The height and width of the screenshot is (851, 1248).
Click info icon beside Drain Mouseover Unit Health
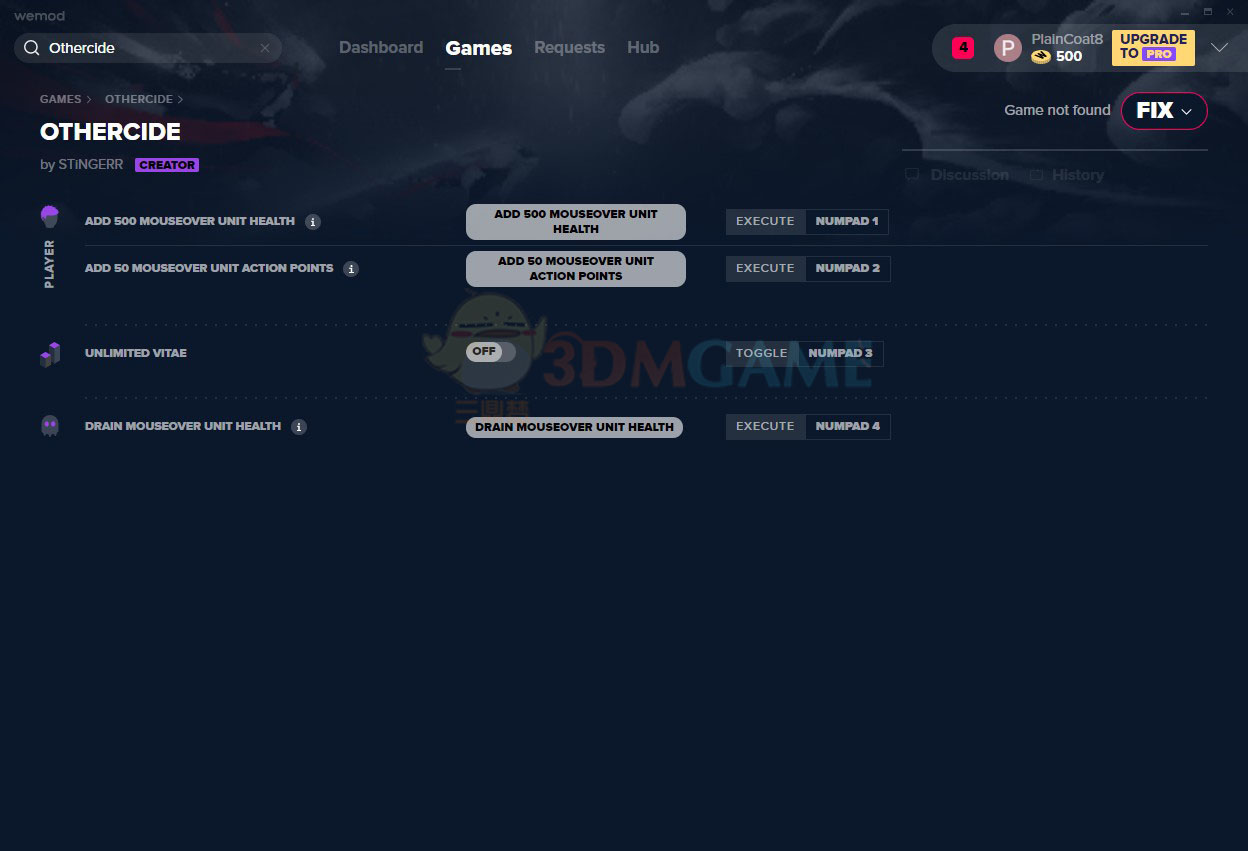point(299,427)
